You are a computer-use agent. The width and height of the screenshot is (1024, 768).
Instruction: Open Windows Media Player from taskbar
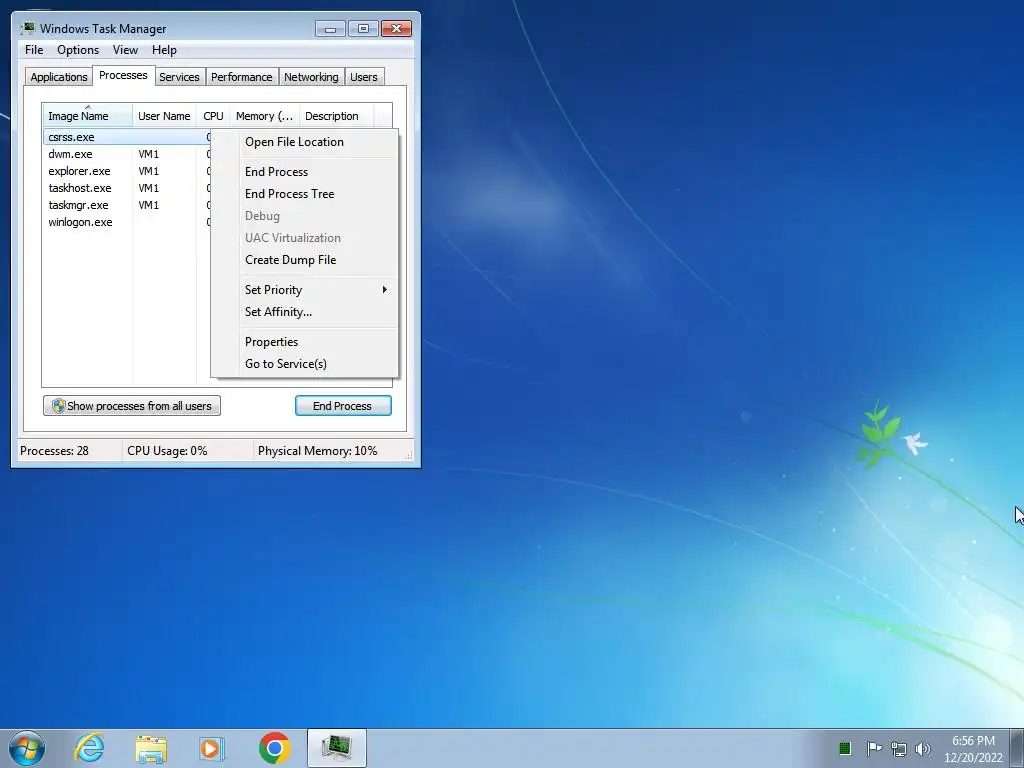pyautogui.click(x=212, y=748)
